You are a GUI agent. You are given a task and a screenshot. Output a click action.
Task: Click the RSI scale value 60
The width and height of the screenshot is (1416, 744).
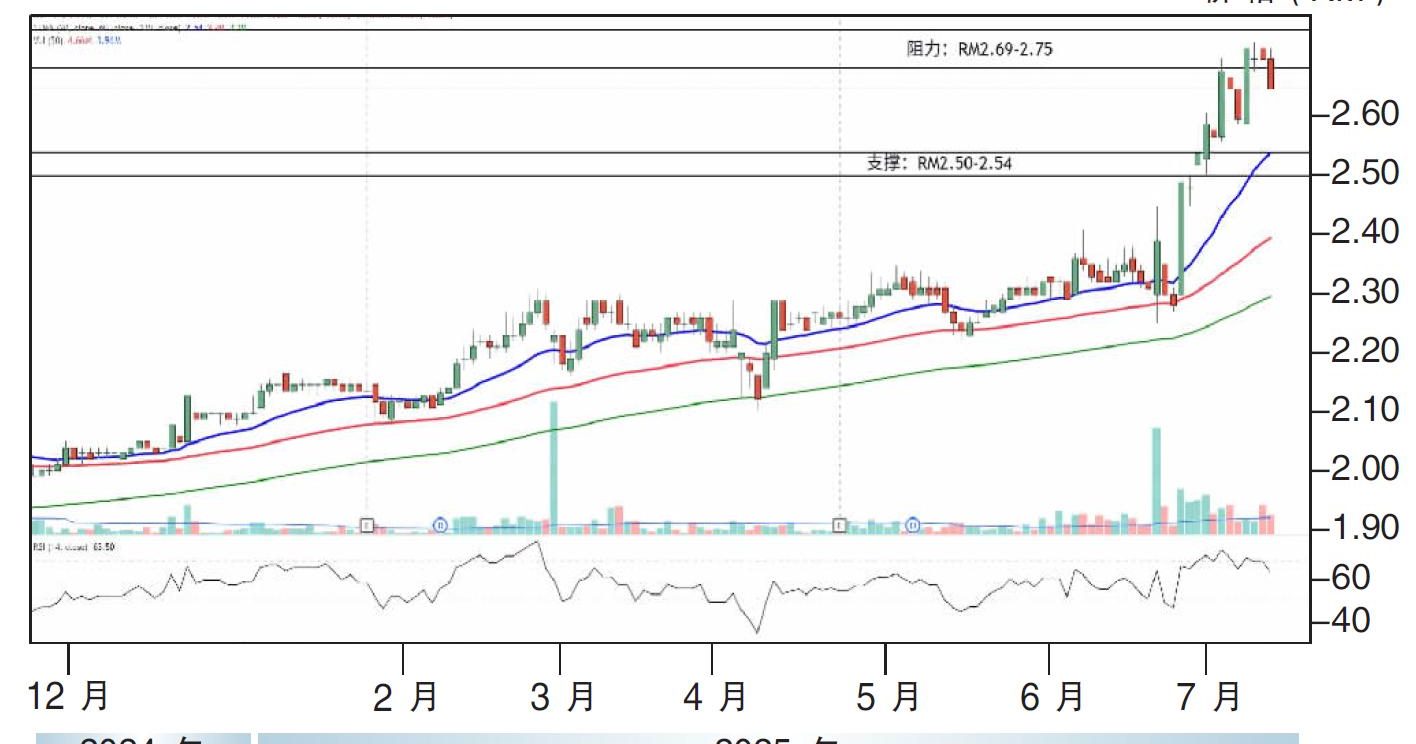(x=1350, y=578)
